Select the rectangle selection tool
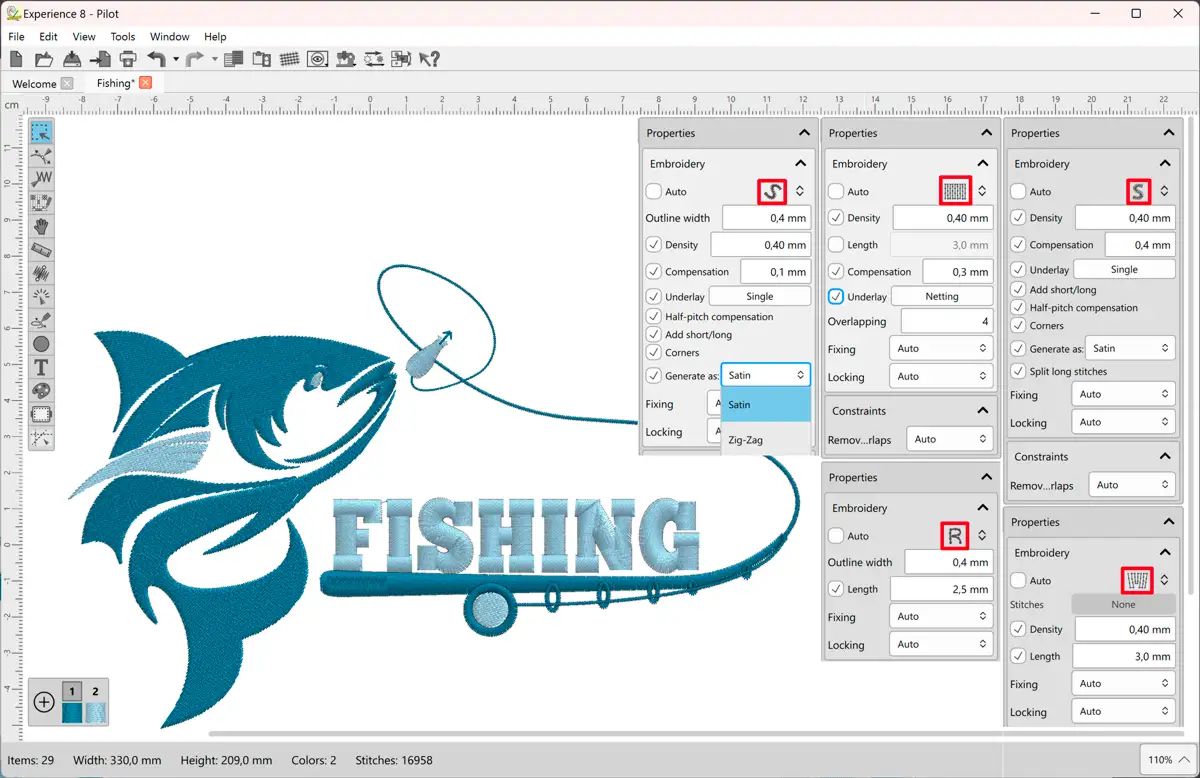Screen dimensions: 1200x778 pos(41,132)
